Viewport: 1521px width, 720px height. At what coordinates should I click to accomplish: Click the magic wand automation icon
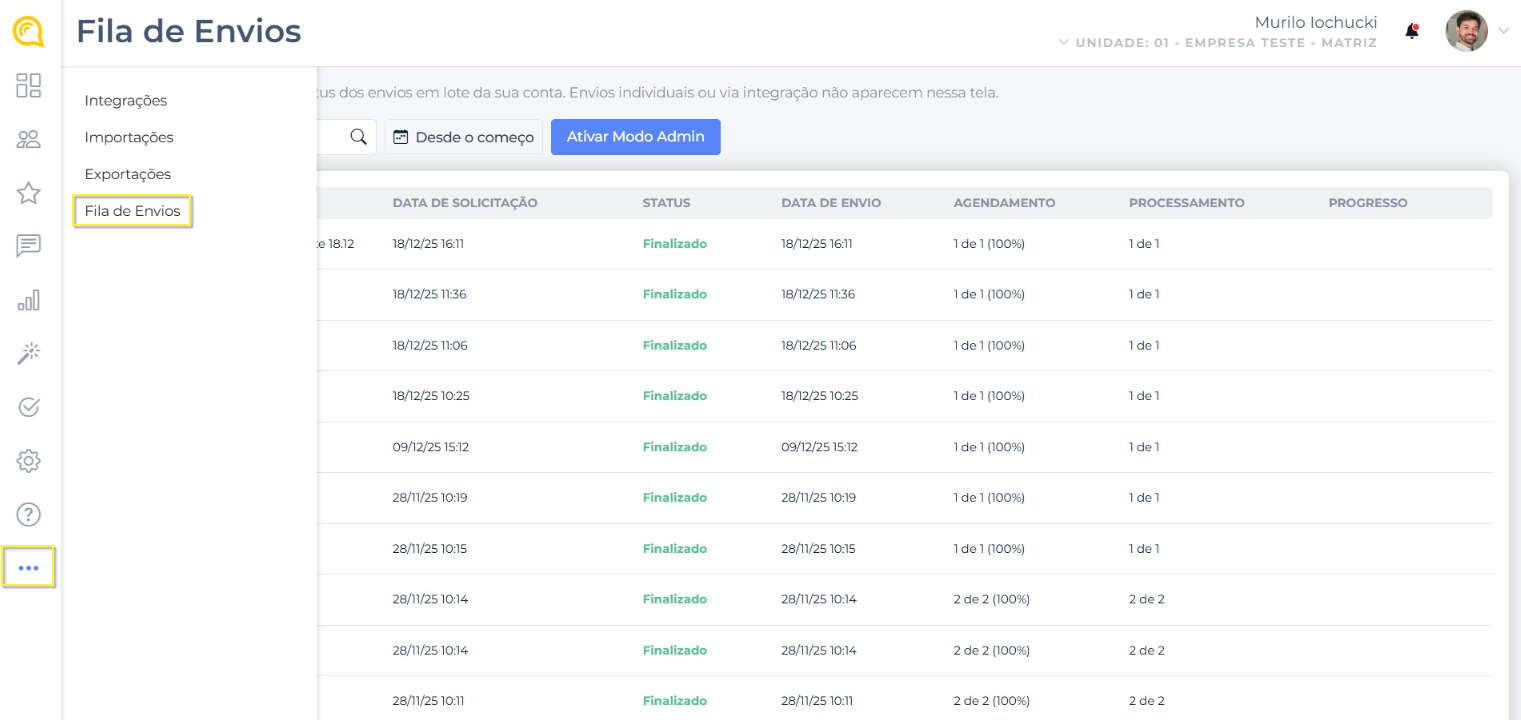click(29, 353)
